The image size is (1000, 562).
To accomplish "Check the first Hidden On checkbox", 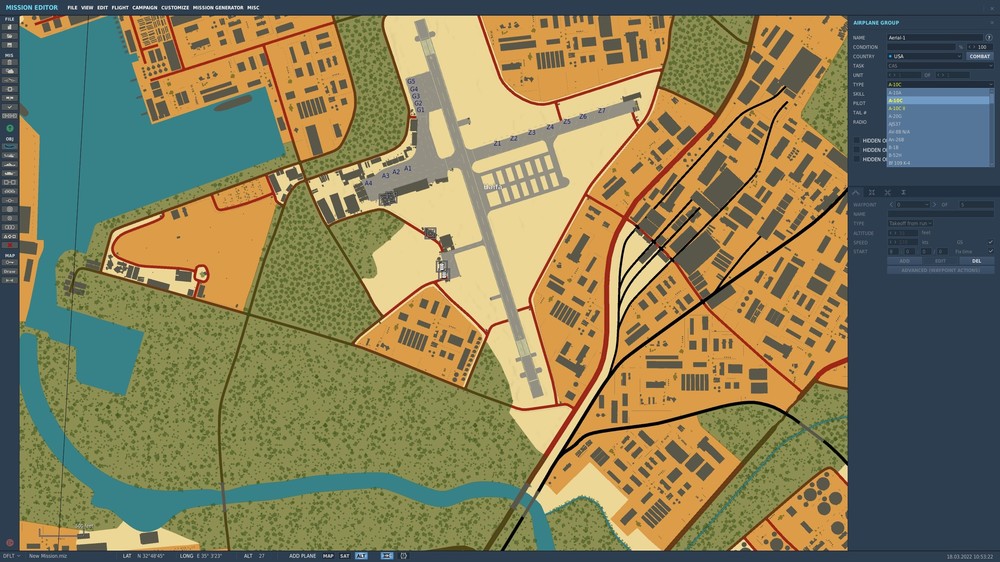I will coord(857,140).
